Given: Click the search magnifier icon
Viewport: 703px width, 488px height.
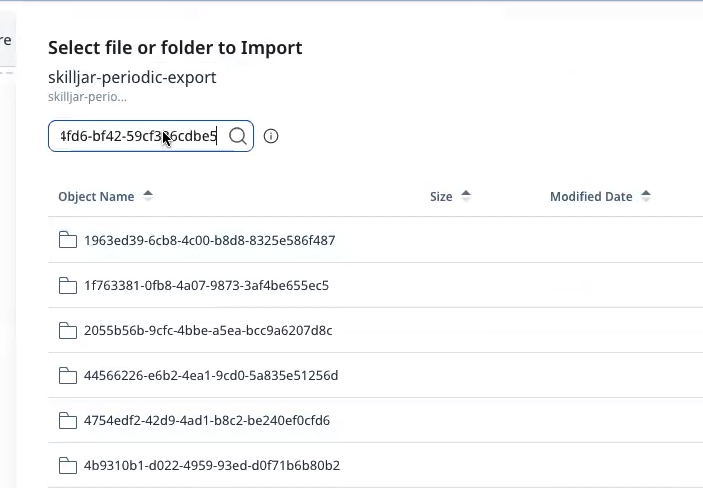Looking at the screenshot, I should pyautogui.click(x=238, y=136).
